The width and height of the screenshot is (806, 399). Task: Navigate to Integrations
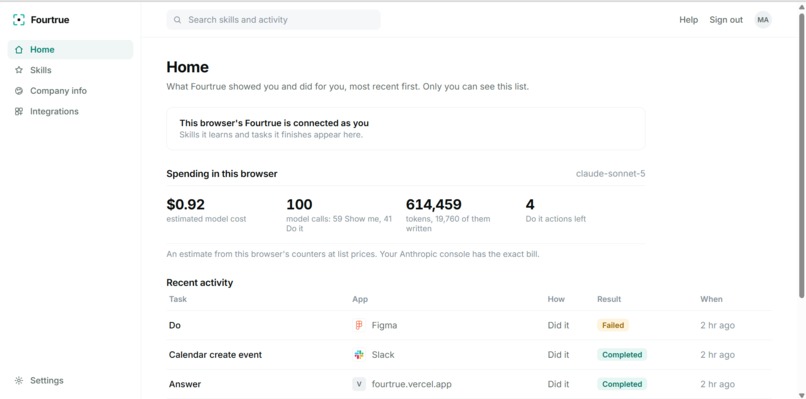pos(70,112)
